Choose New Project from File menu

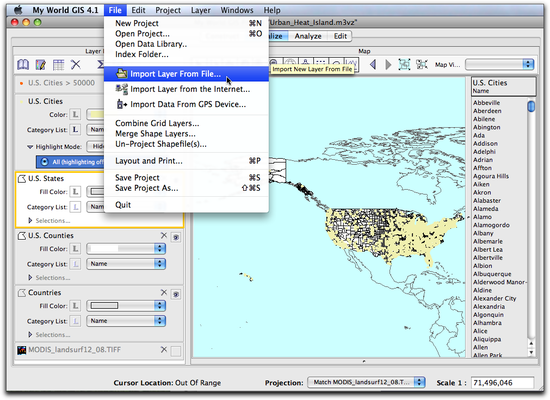point(187,23)
